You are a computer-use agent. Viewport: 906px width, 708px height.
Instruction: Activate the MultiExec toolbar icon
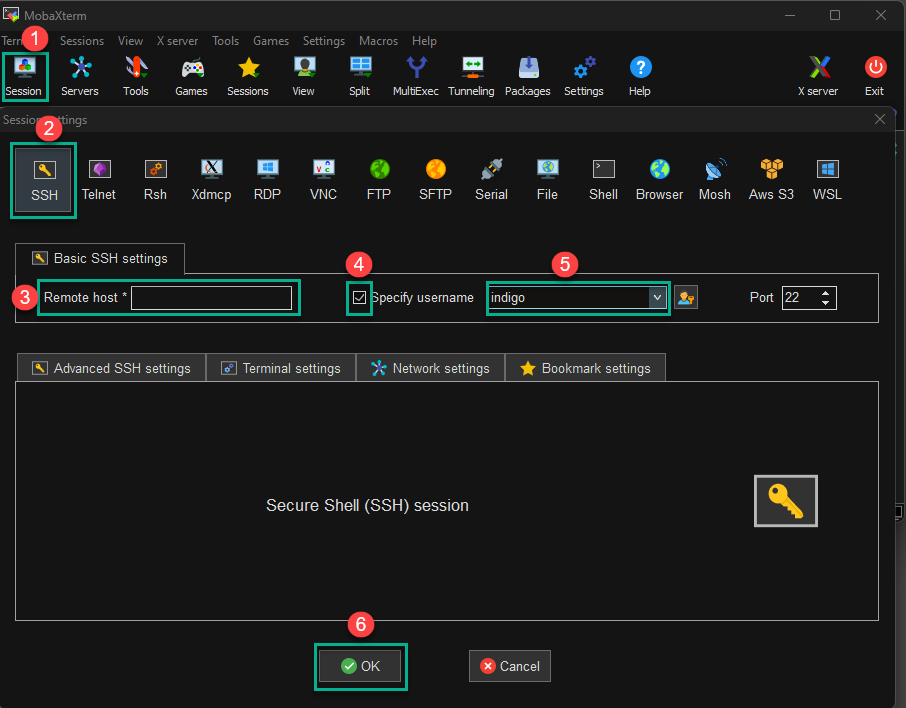tap(415, 76)
